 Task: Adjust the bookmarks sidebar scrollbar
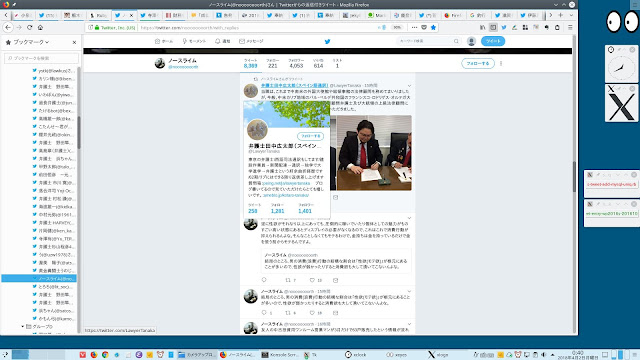click(79, 133)
